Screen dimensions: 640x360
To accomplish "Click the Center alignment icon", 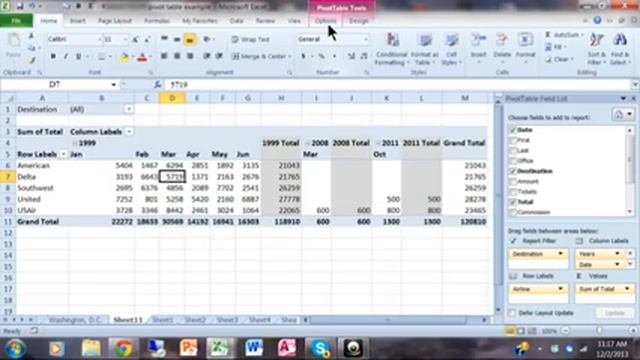I will click(x=177, y=56).
